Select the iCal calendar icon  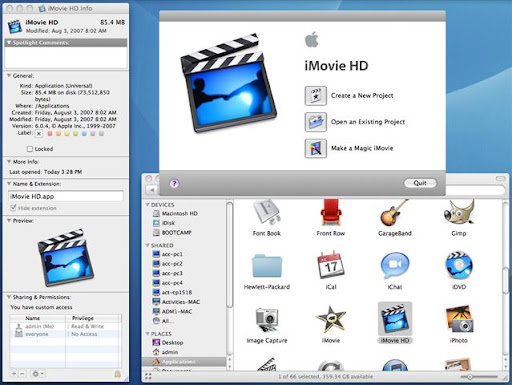[331, 266]
